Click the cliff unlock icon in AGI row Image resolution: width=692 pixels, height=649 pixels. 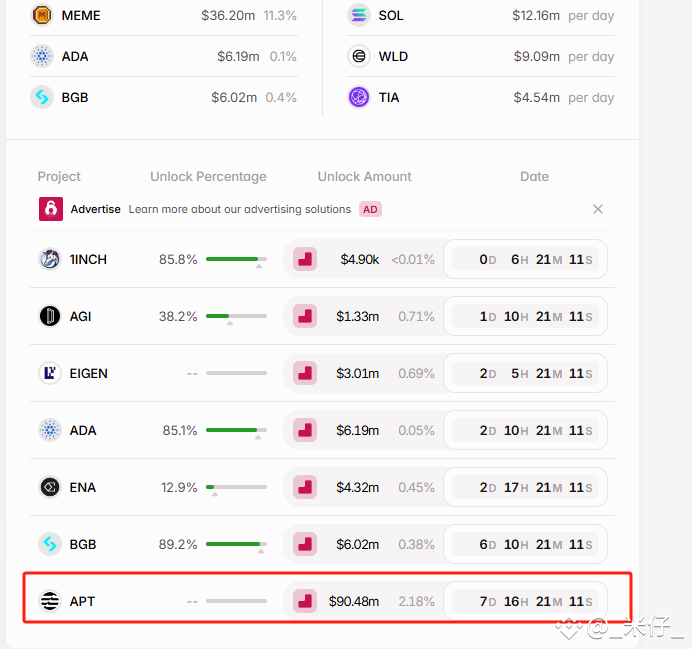(x=305, y=316)
